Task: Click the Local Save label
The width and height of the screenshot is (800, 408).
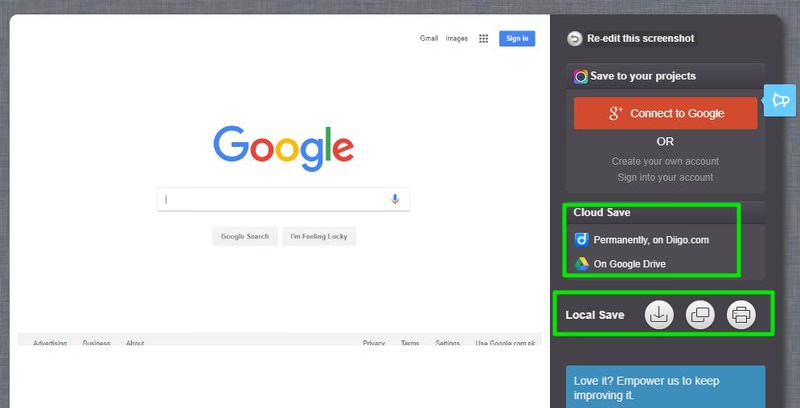Action: point(595,315)
